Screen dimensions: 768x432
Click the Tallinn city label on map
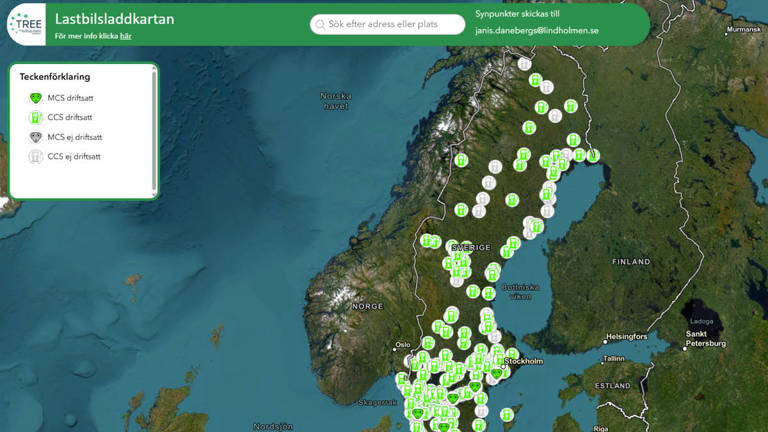[x=614, y=358]
